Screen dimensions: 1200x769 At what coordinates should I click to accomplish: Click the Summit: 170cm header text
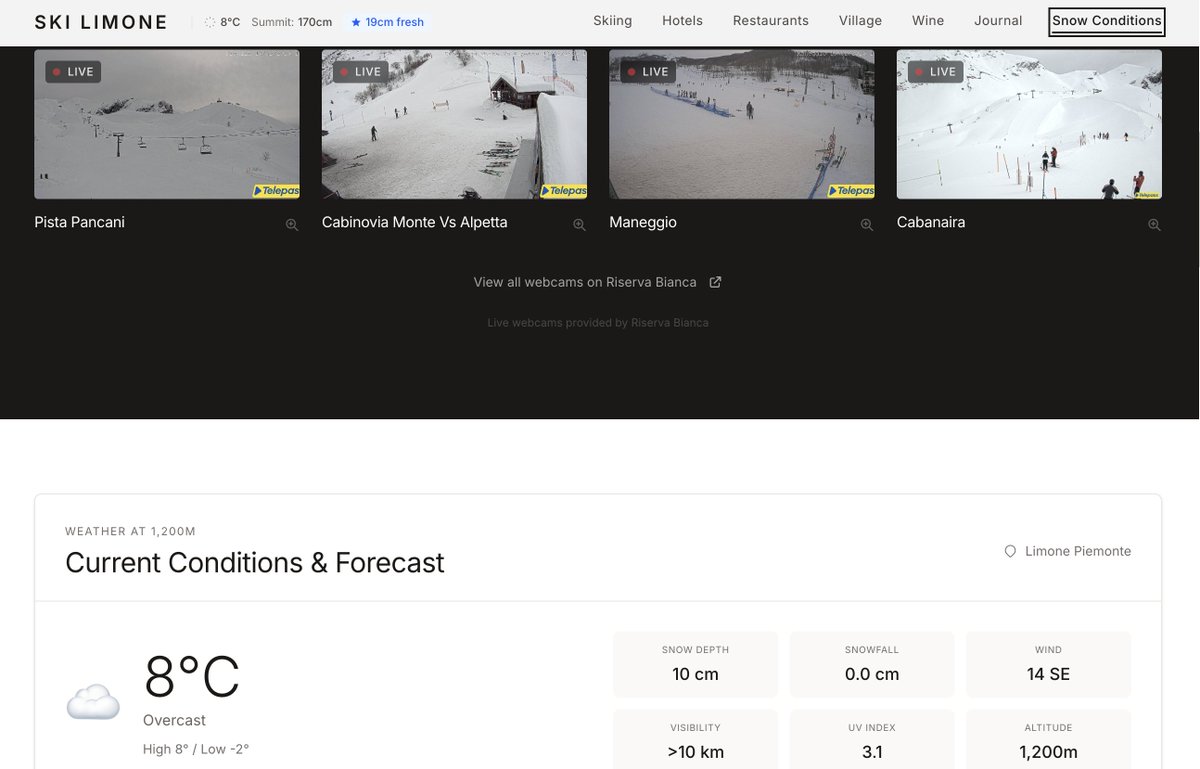click(x=292, y=22)
